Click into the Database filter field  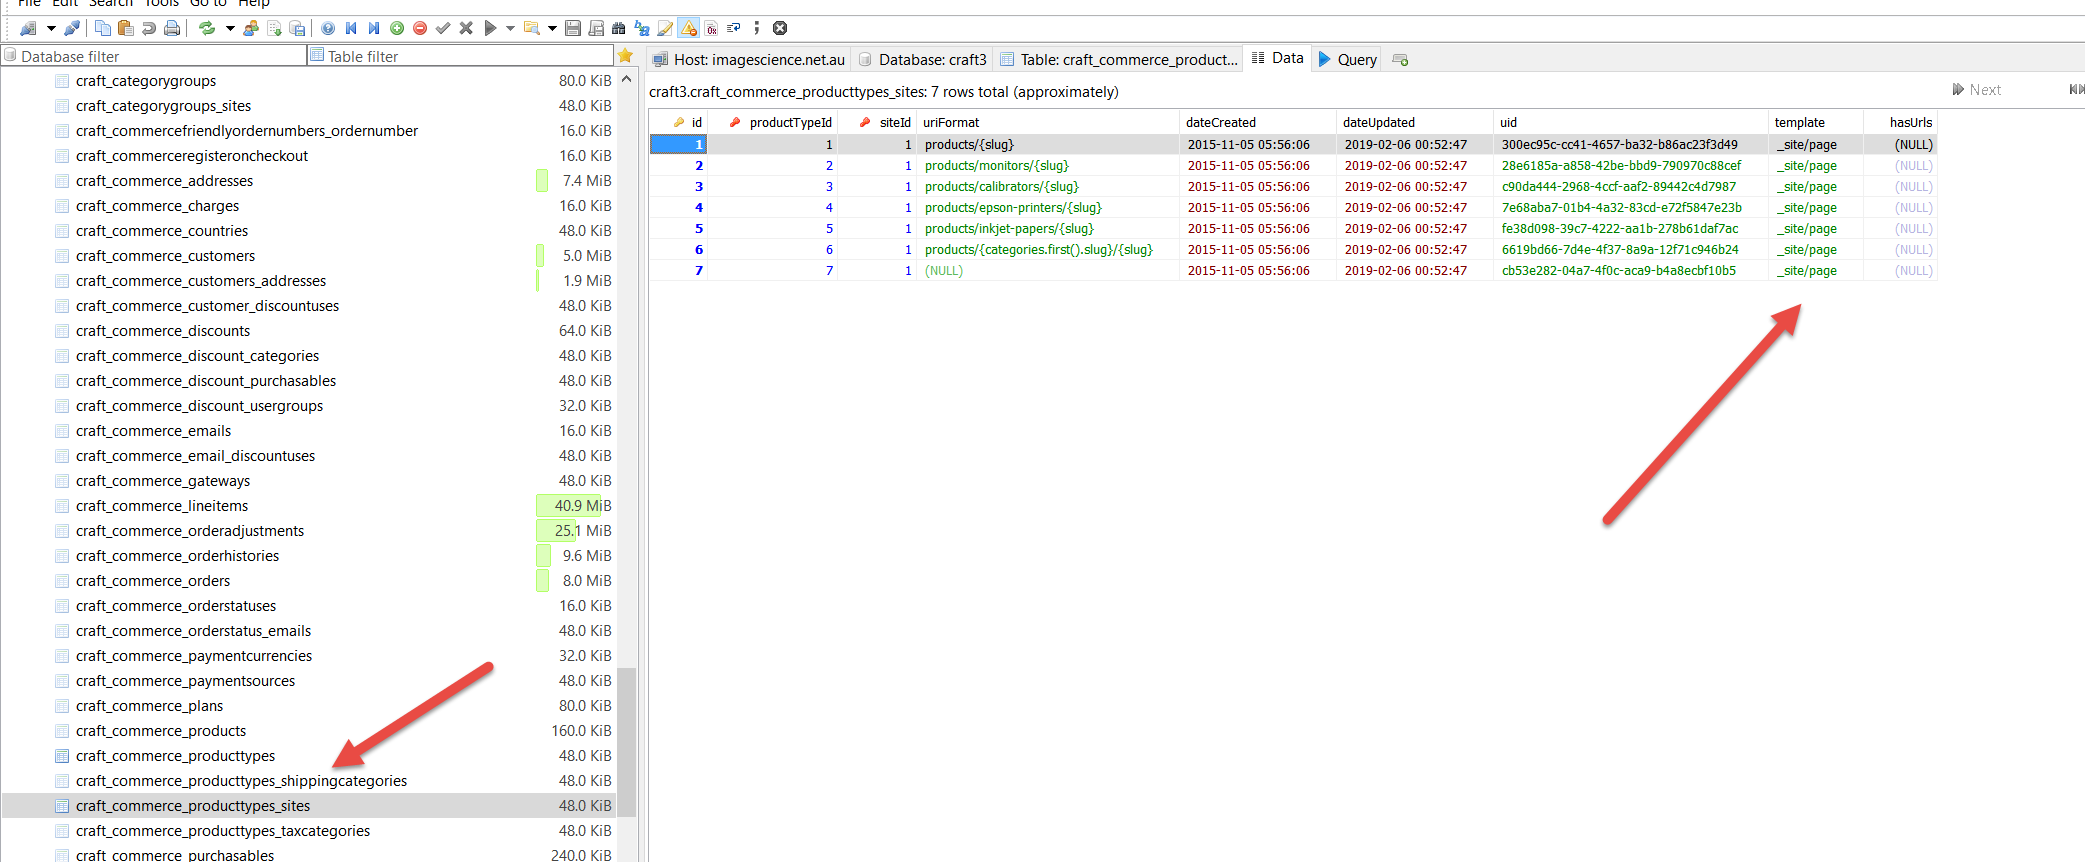coord(154,56)
